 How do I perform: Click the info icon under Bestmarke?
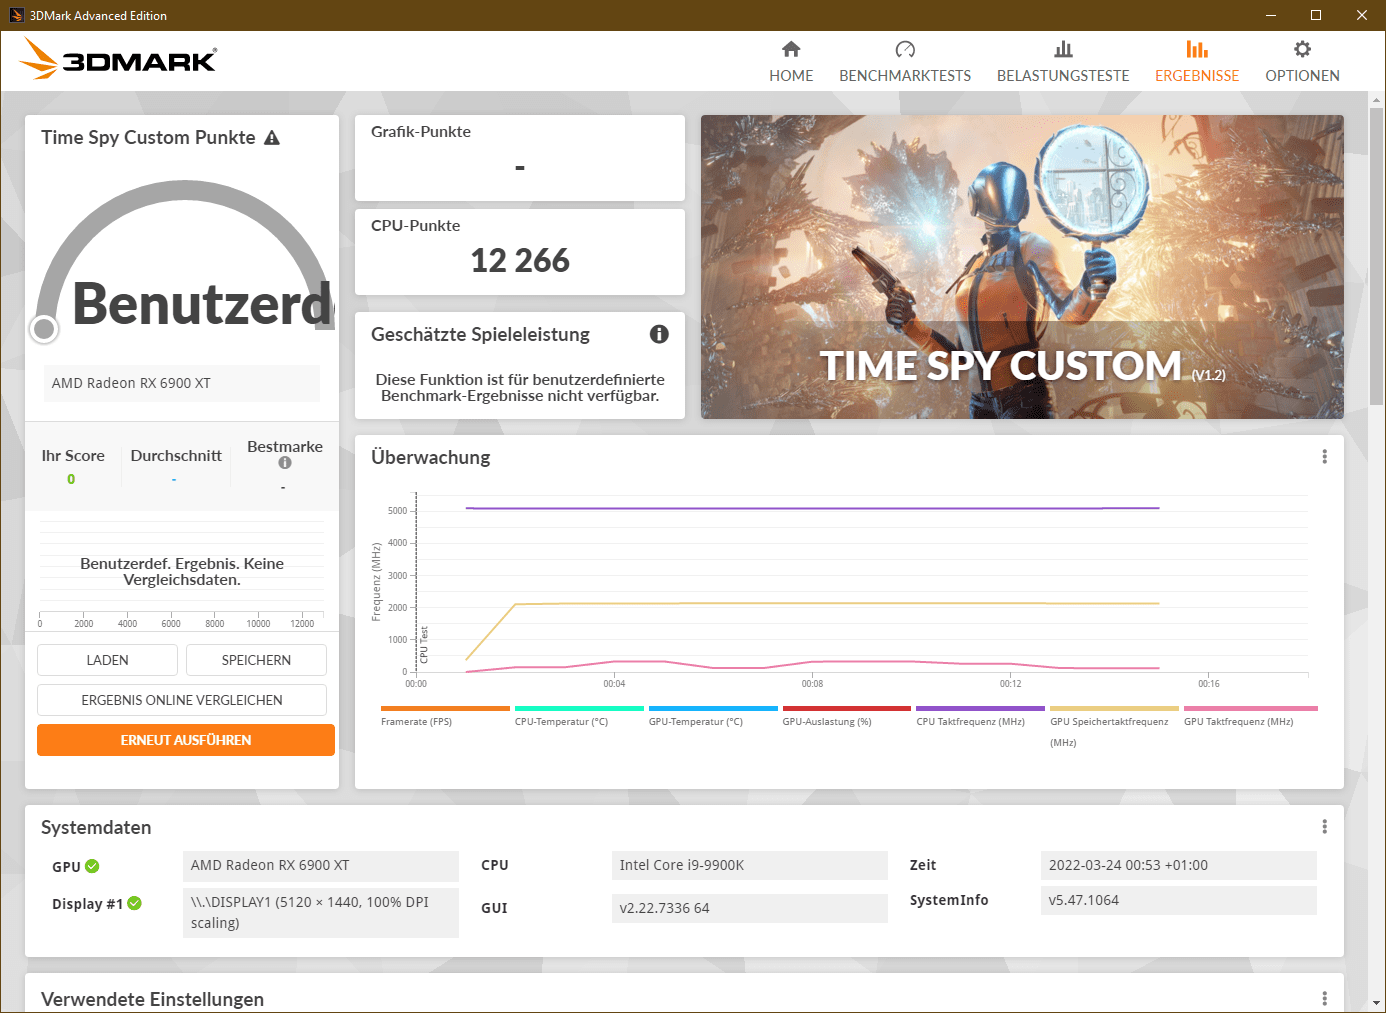(285, 463)
